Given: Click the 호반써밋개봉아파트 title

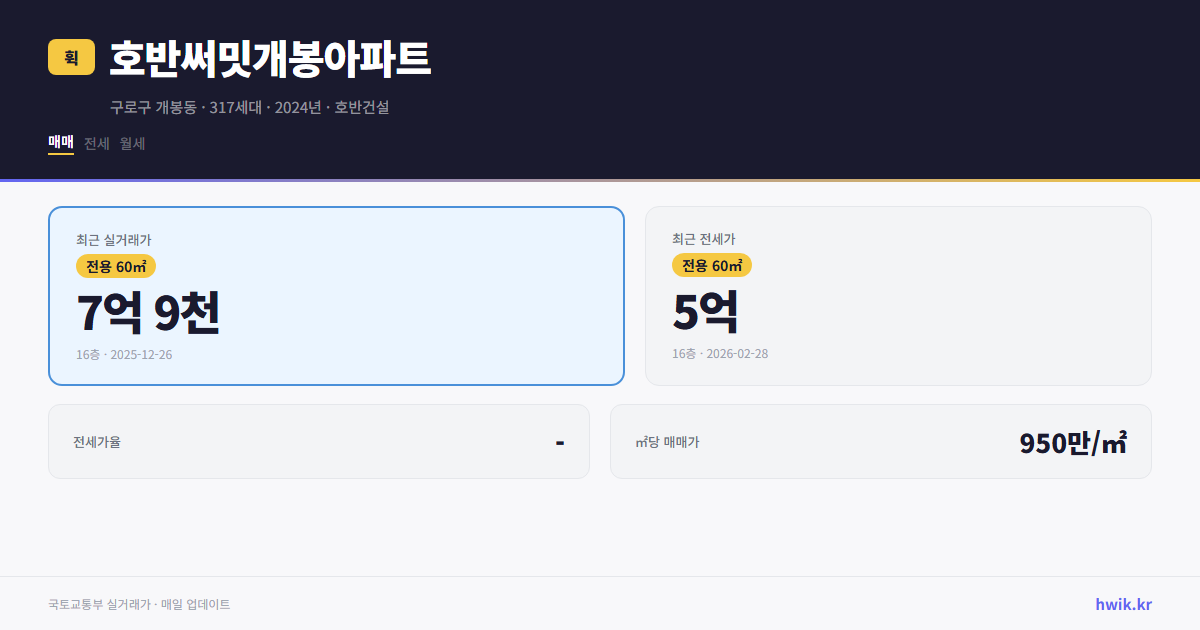Looking at the screenshot, I should click(270, 58).
